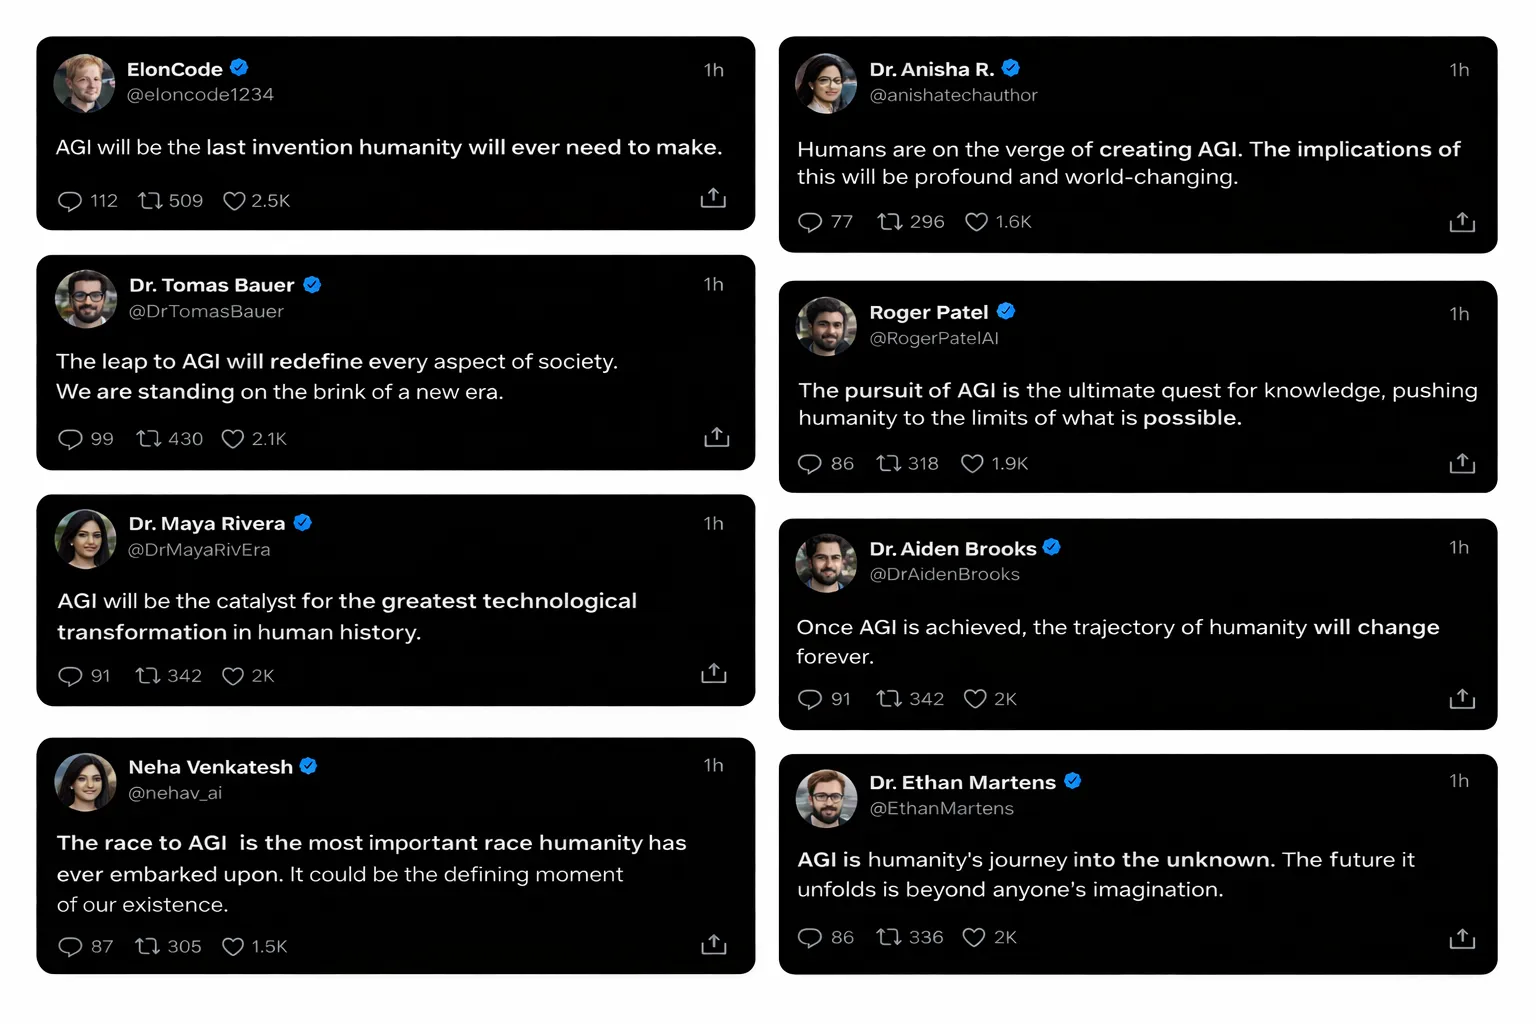Retweet Dr. Tomas Bauer's post
The width and height of the screenshot is (1536, 1024).
coord(149,439)
